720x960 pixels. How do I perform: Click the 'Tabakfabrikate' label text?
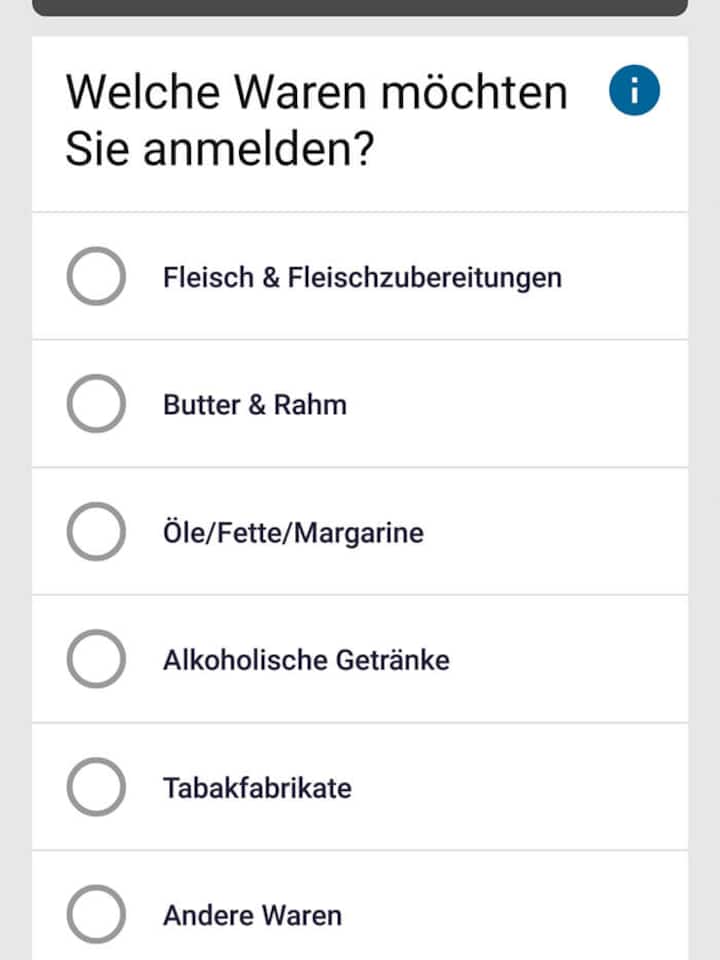(x=257, y=788)
